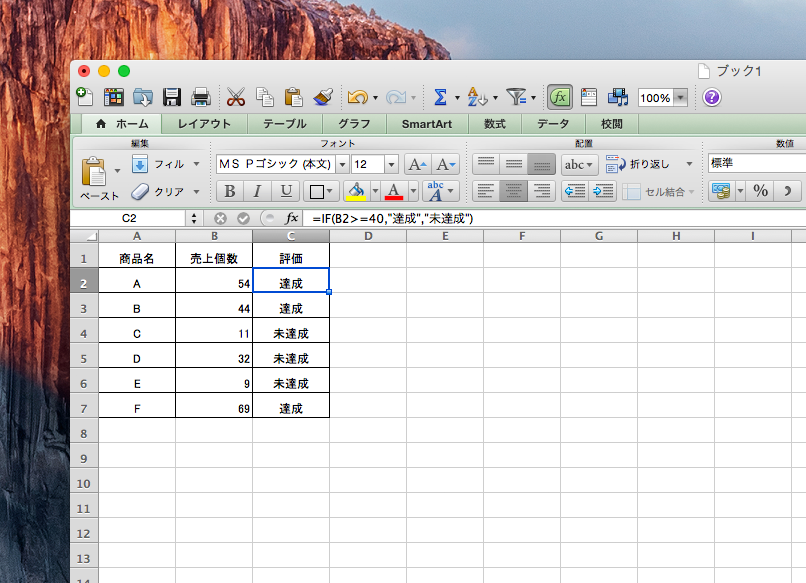Switch to 校閲 tab
Image resolution: width=806 pixels, height=583 pixels.
[612, 124]
